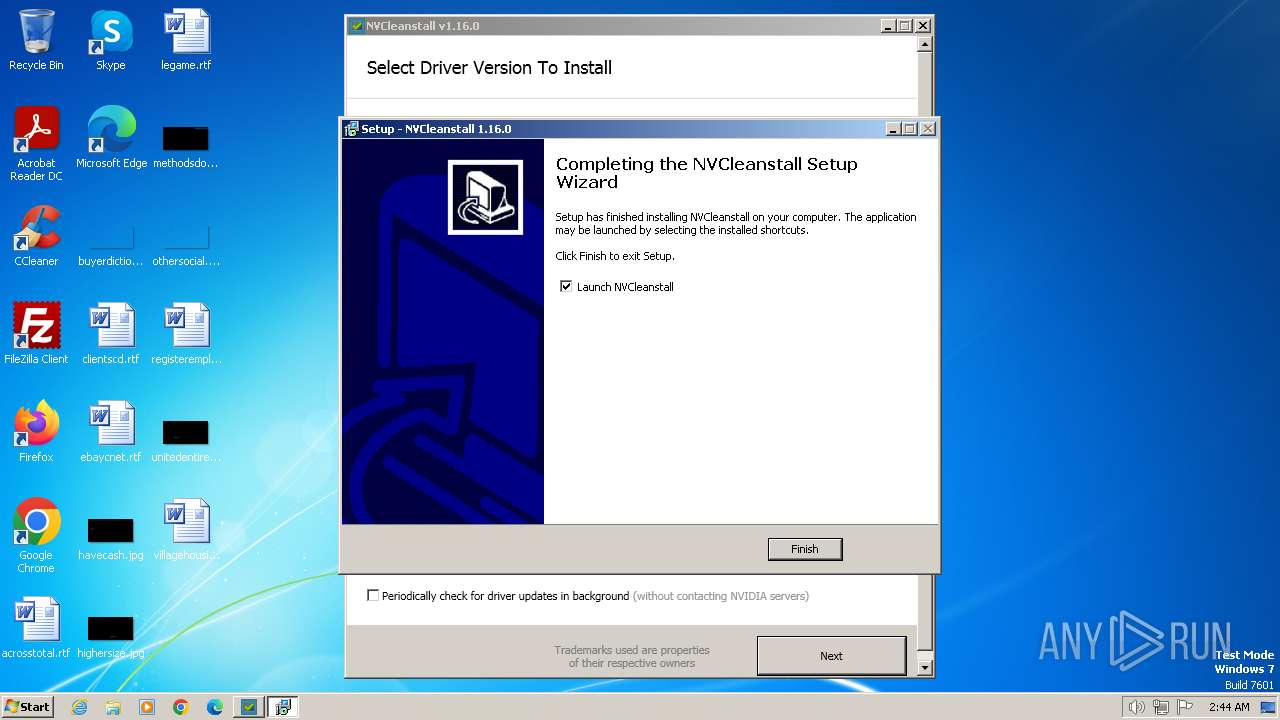Select CCleaner desktop shortcut
1280x720 pixels.
(36, 237)
